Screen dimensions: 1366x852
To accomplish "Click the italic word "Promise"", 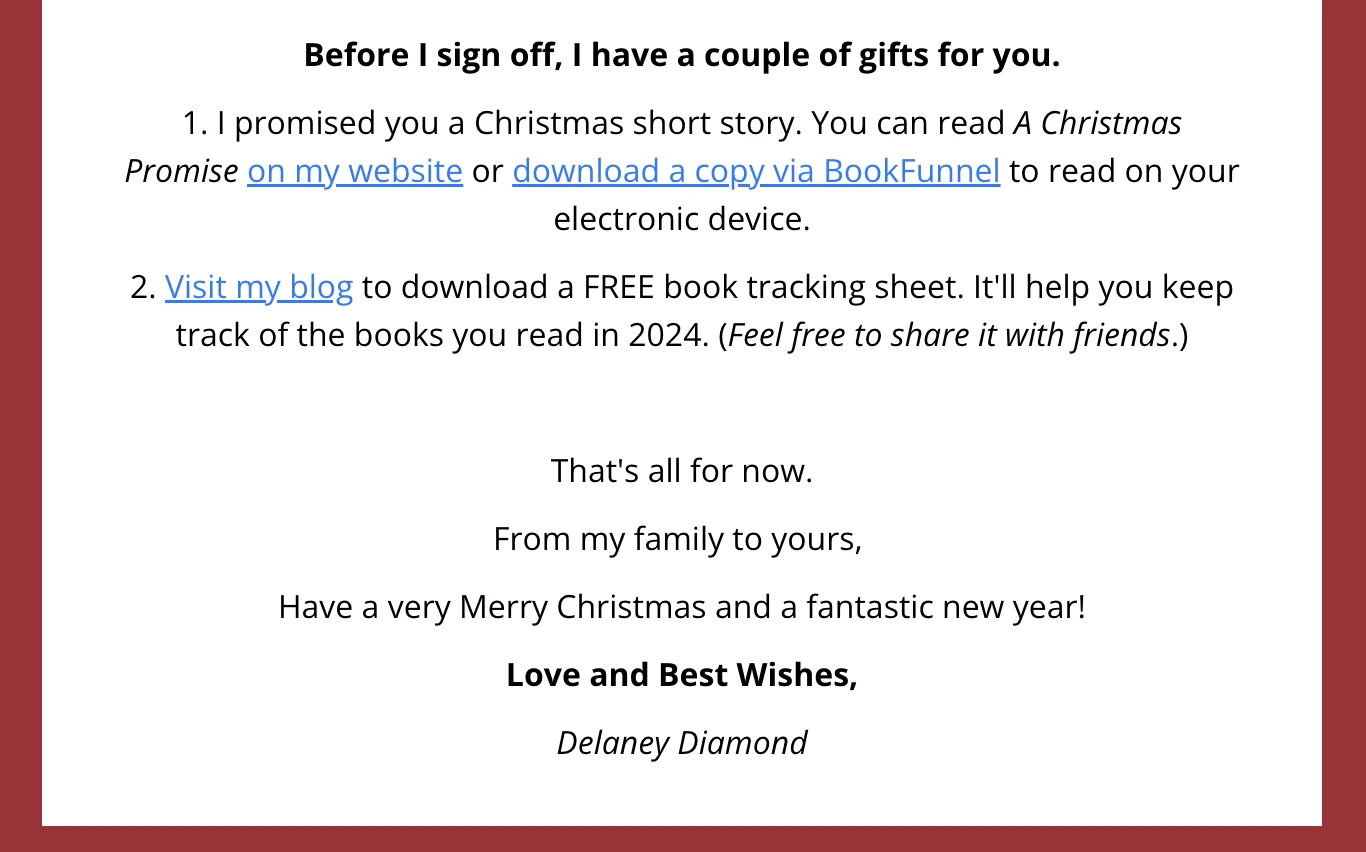I will [x=181, y=171].
